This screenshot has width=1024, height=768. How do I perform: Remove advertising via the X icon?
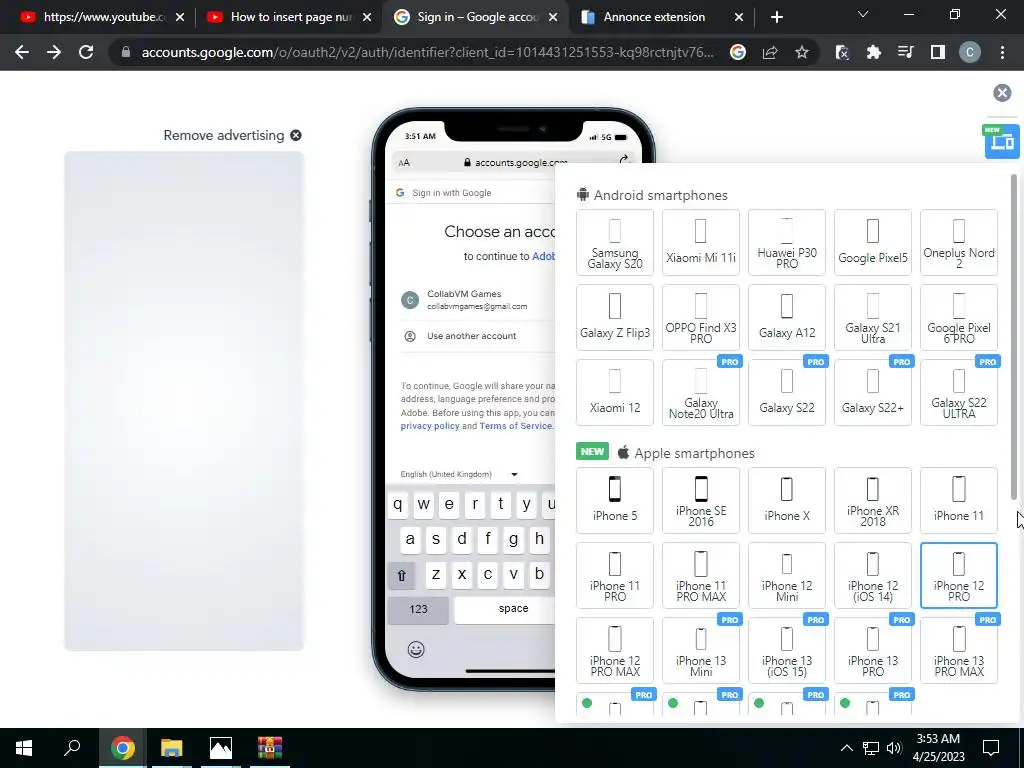point(296,135)
